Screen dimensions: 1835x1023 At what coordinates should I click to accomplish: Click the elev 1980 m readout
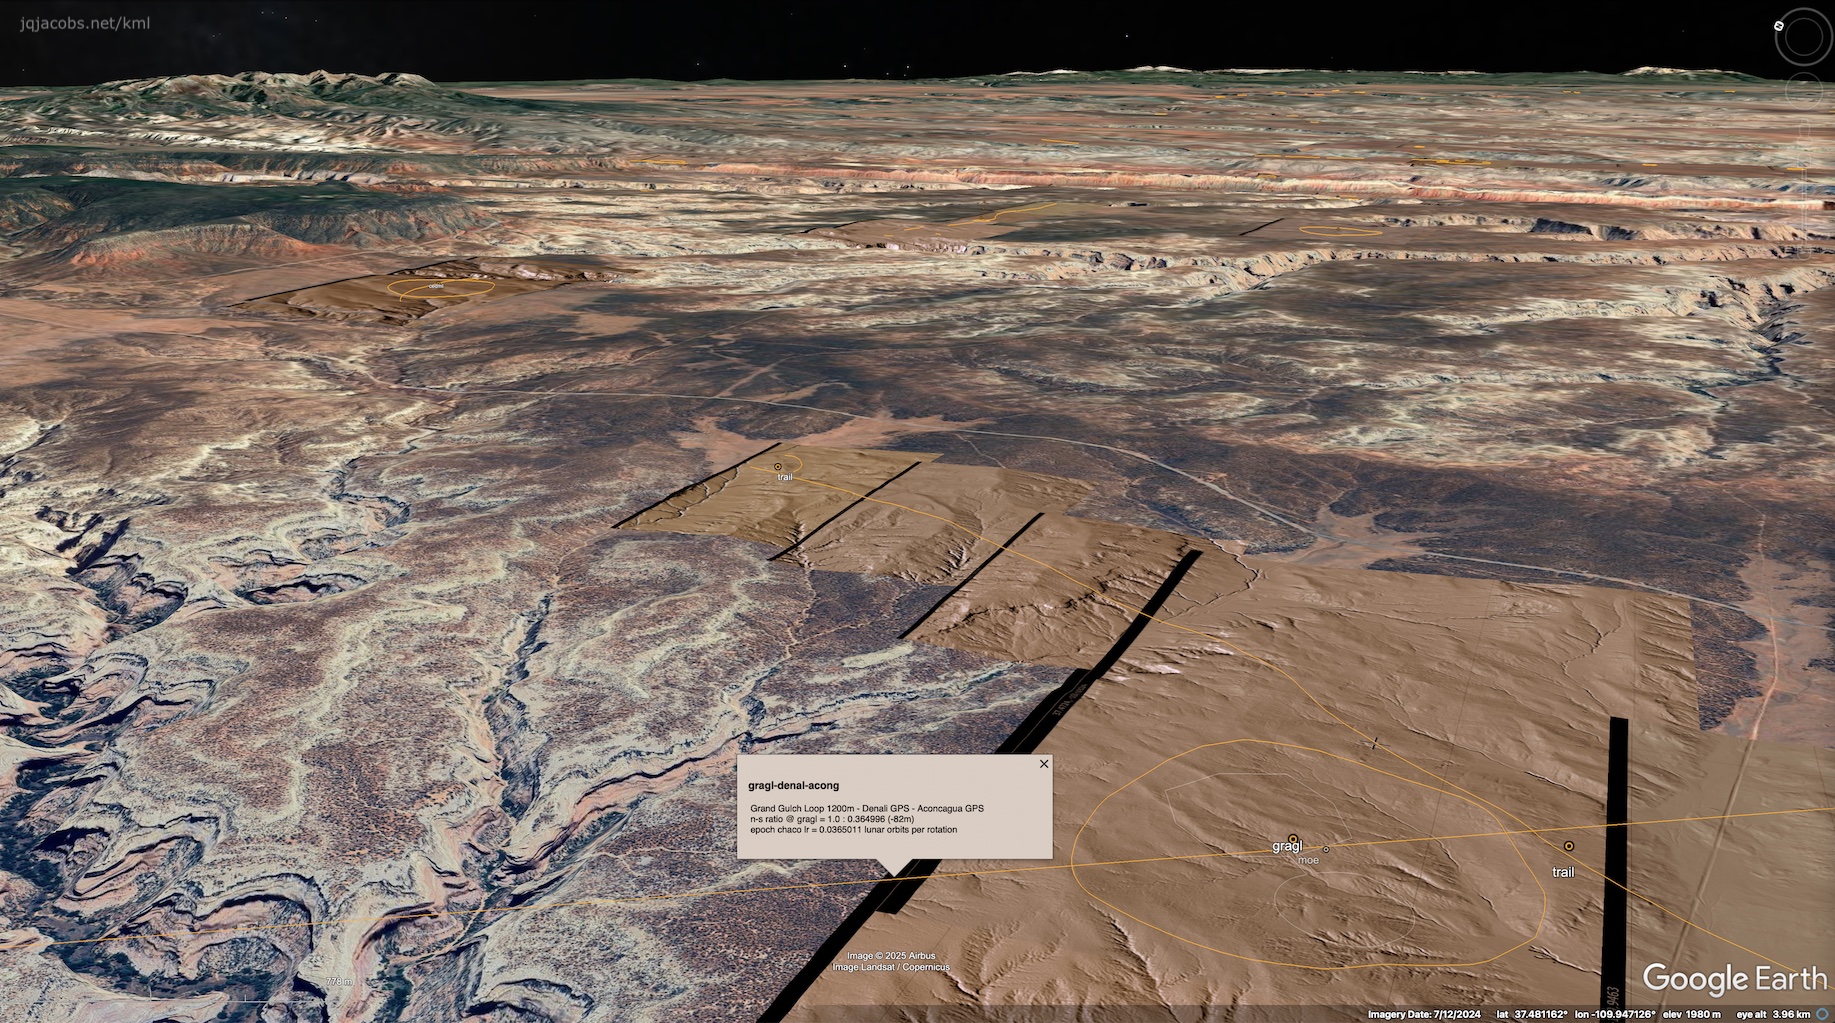1691,1014
